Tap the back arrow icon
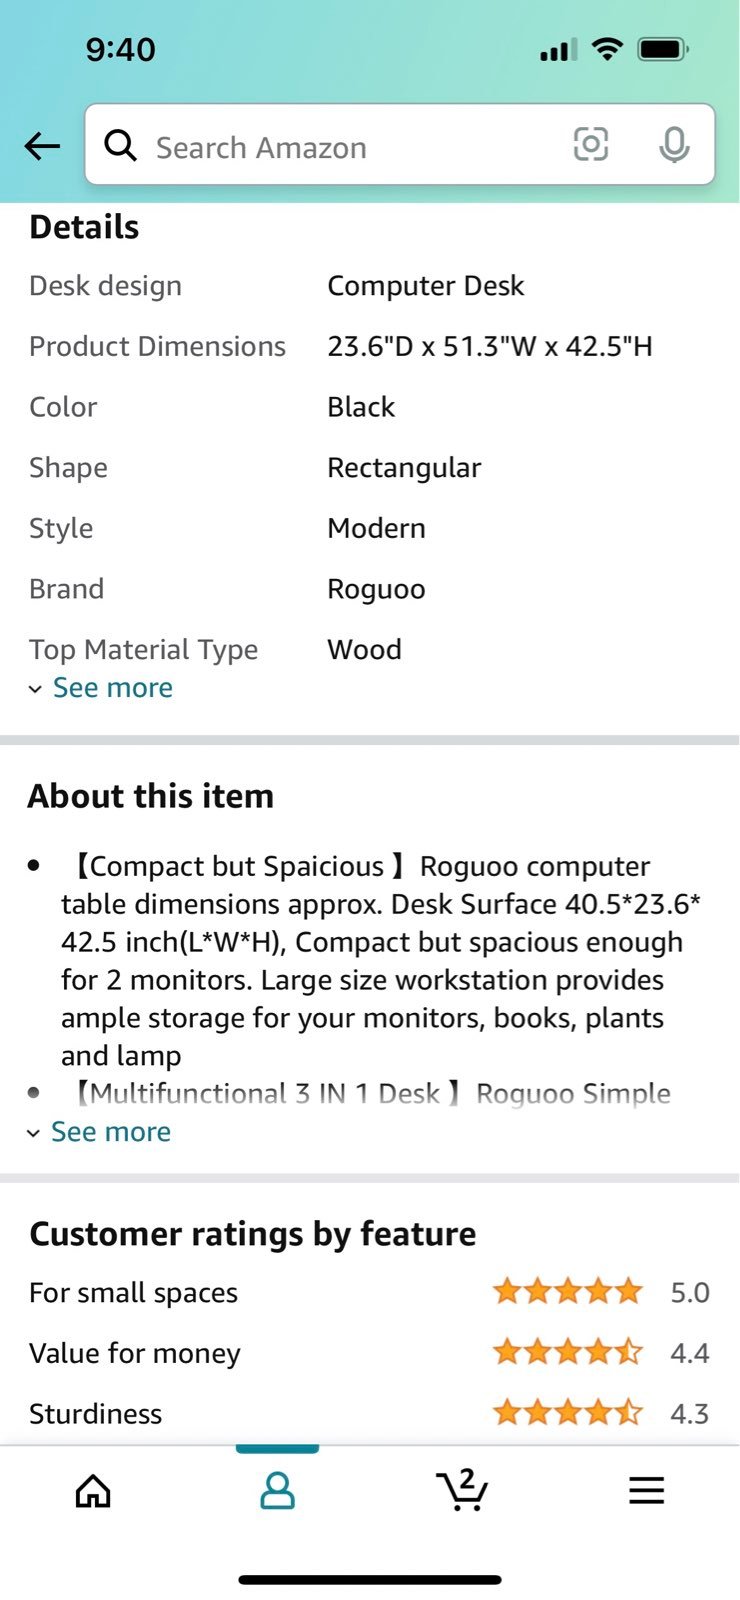The width and height of the screenshot is (740, 1600). [42, 146]
